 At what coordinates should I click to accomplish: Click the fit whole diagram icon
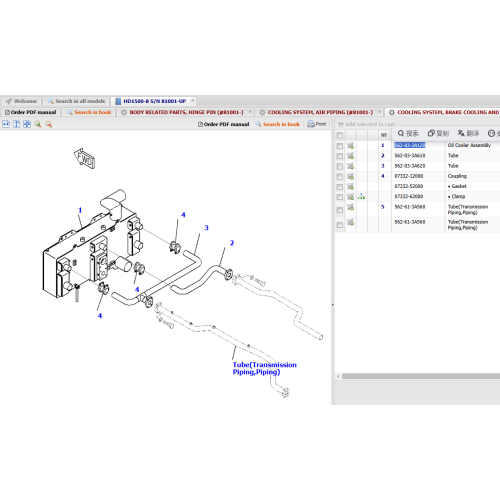27,124
